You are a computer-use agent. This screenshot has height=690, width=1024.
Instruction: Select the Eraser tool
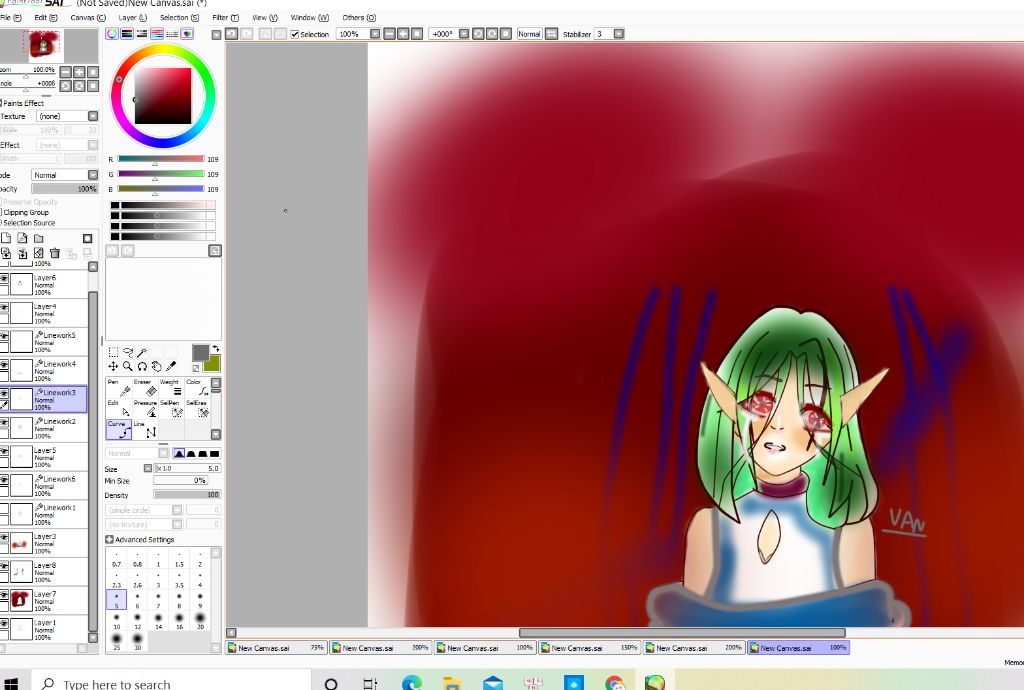(x=144, y=387)
